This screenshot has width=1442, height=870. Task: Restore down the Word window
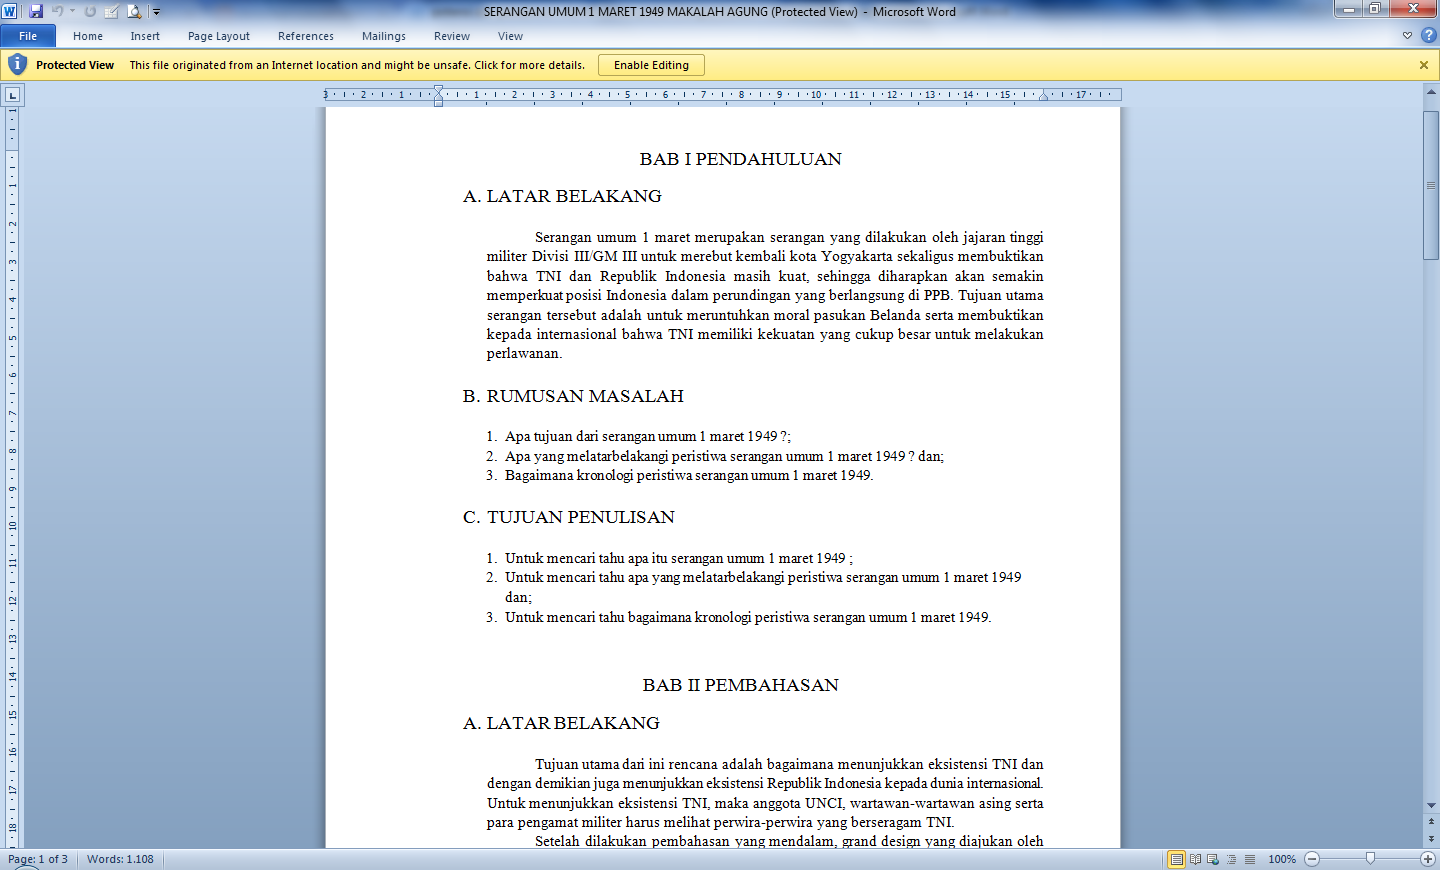[1375, 9]
